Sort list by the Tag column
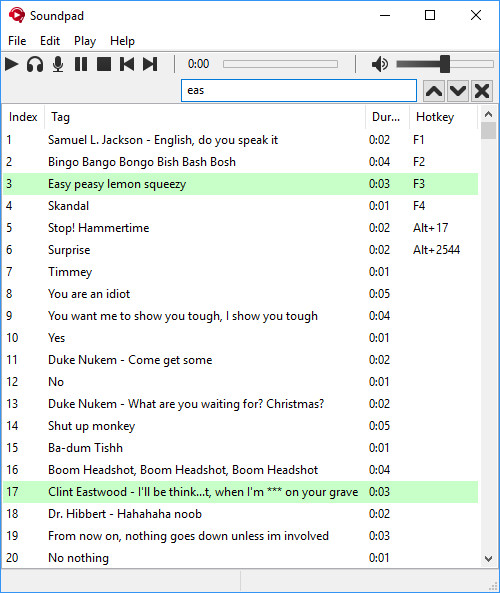Screen dimensions: 500x593 click(205, 117)
